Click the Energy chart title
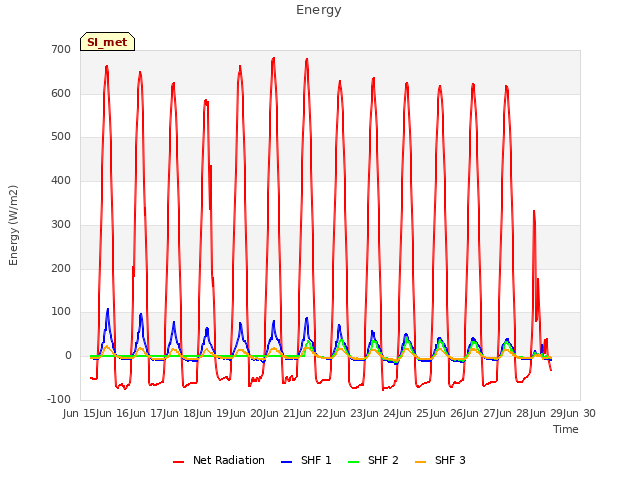This screenshot has height=480, width=640. [x=319, y=10]
